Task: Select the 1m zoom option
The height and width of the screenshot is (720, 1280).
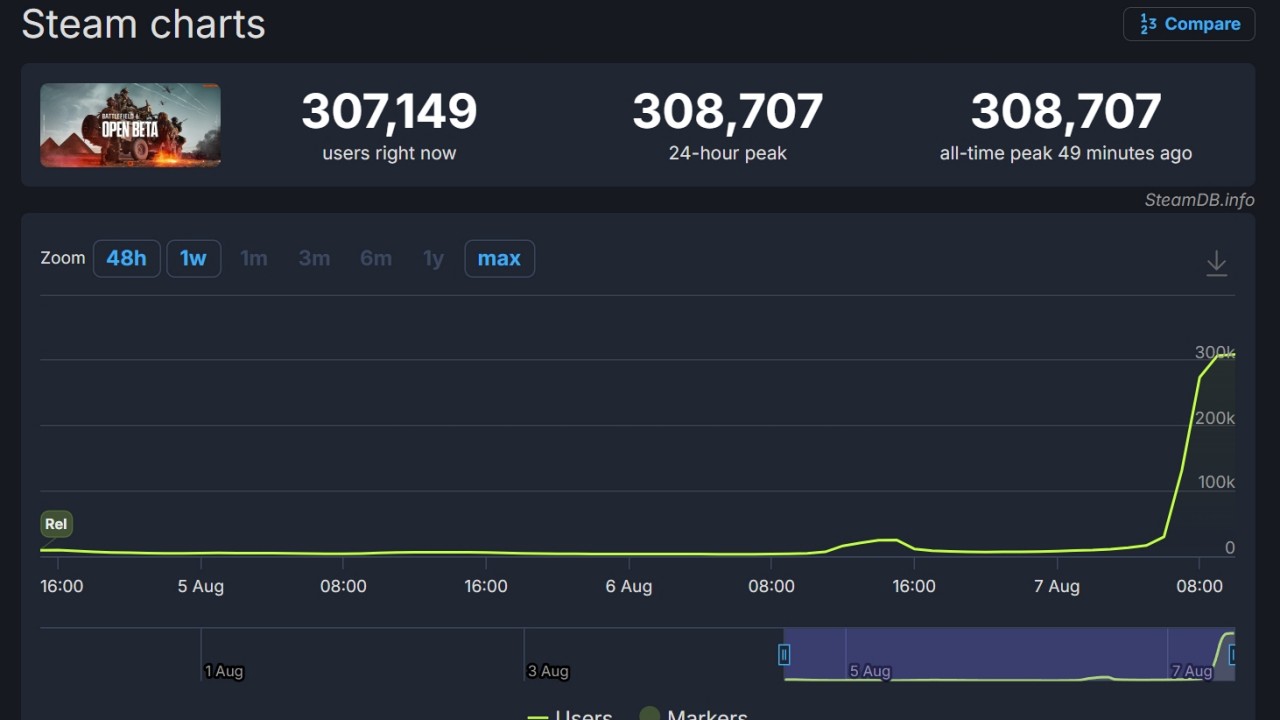Action: (254, 259)
